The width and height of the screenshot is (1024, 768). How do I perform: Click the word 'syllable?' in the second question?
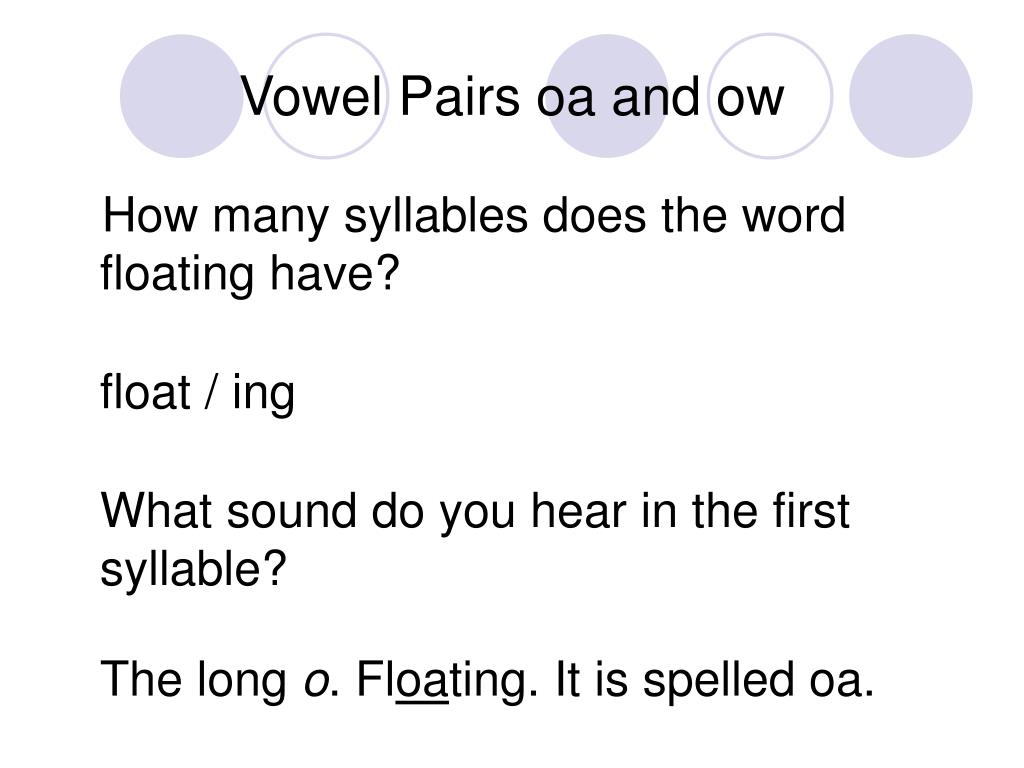click(193, 570)
